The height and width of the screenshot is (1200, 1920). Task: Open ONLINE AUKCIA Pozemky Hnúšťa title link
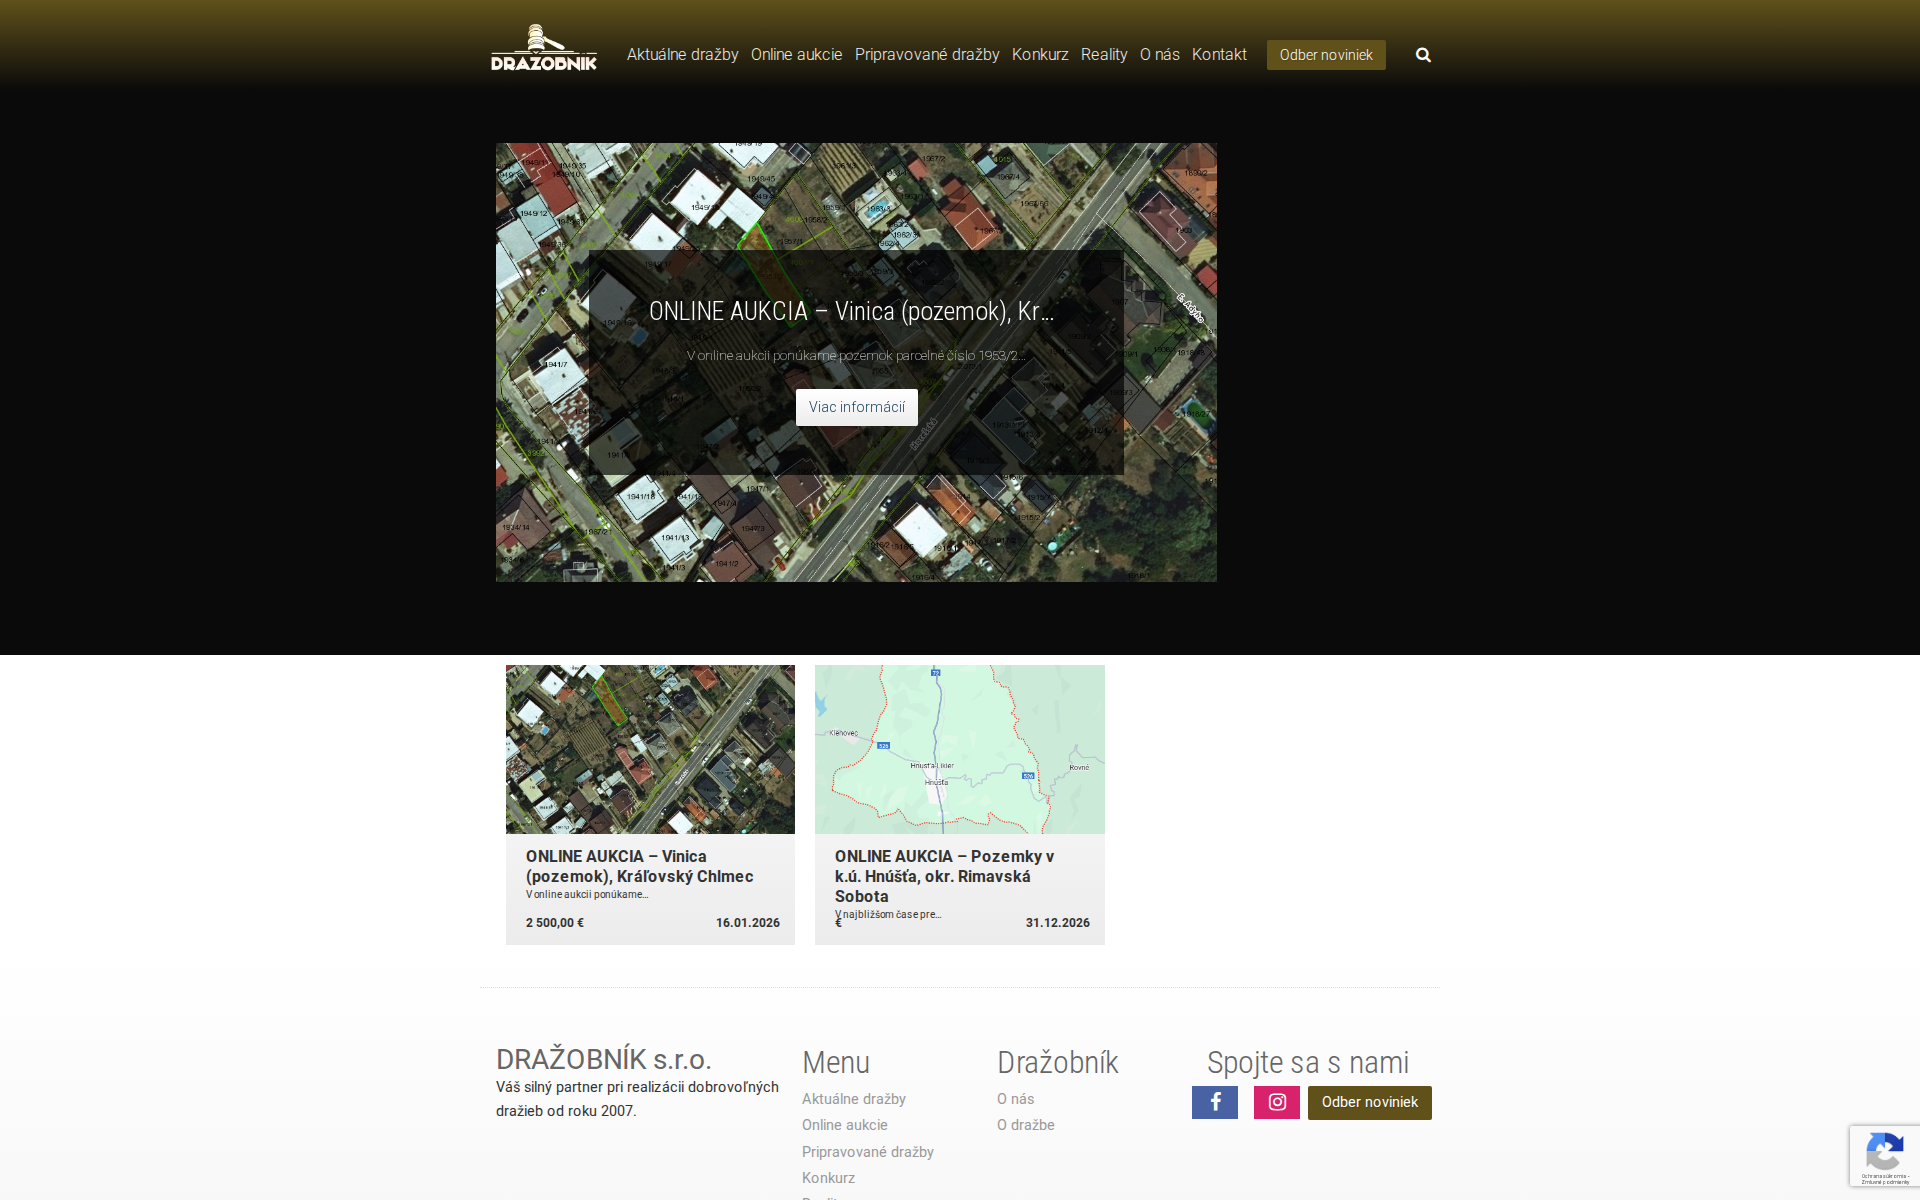click(944, 876)
